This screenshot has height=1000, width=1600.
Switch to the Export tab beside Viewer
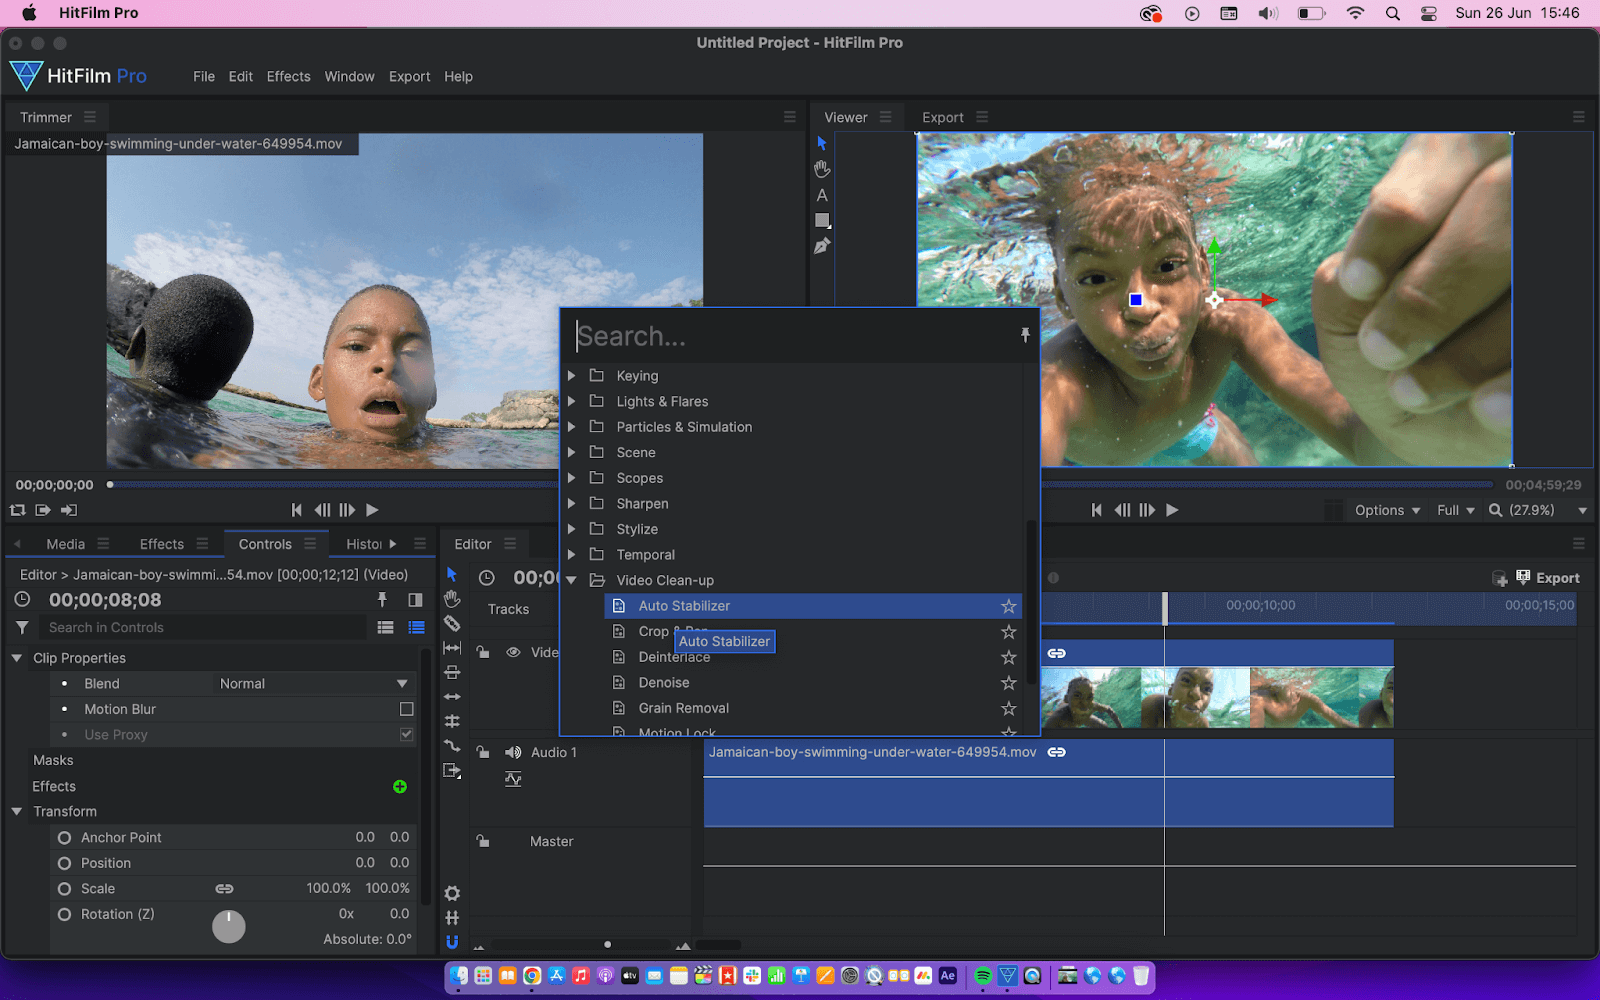[942, 117]
